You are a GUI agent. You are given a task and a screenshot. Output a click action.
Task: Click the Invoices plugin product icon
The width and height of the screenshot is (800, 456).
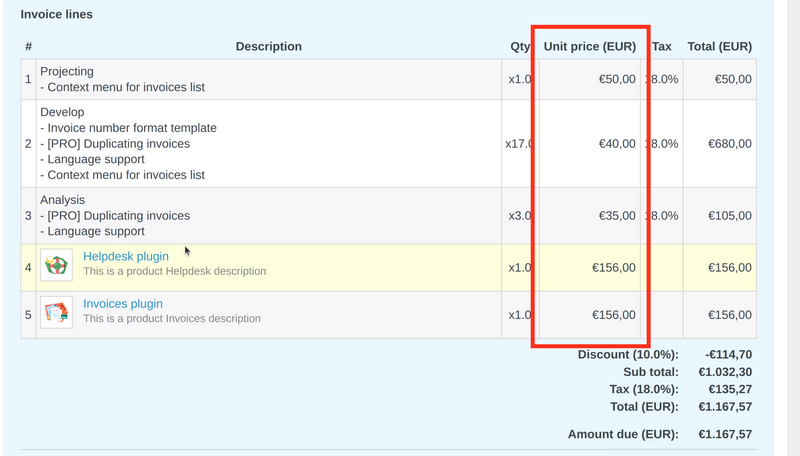coord(56,313)
